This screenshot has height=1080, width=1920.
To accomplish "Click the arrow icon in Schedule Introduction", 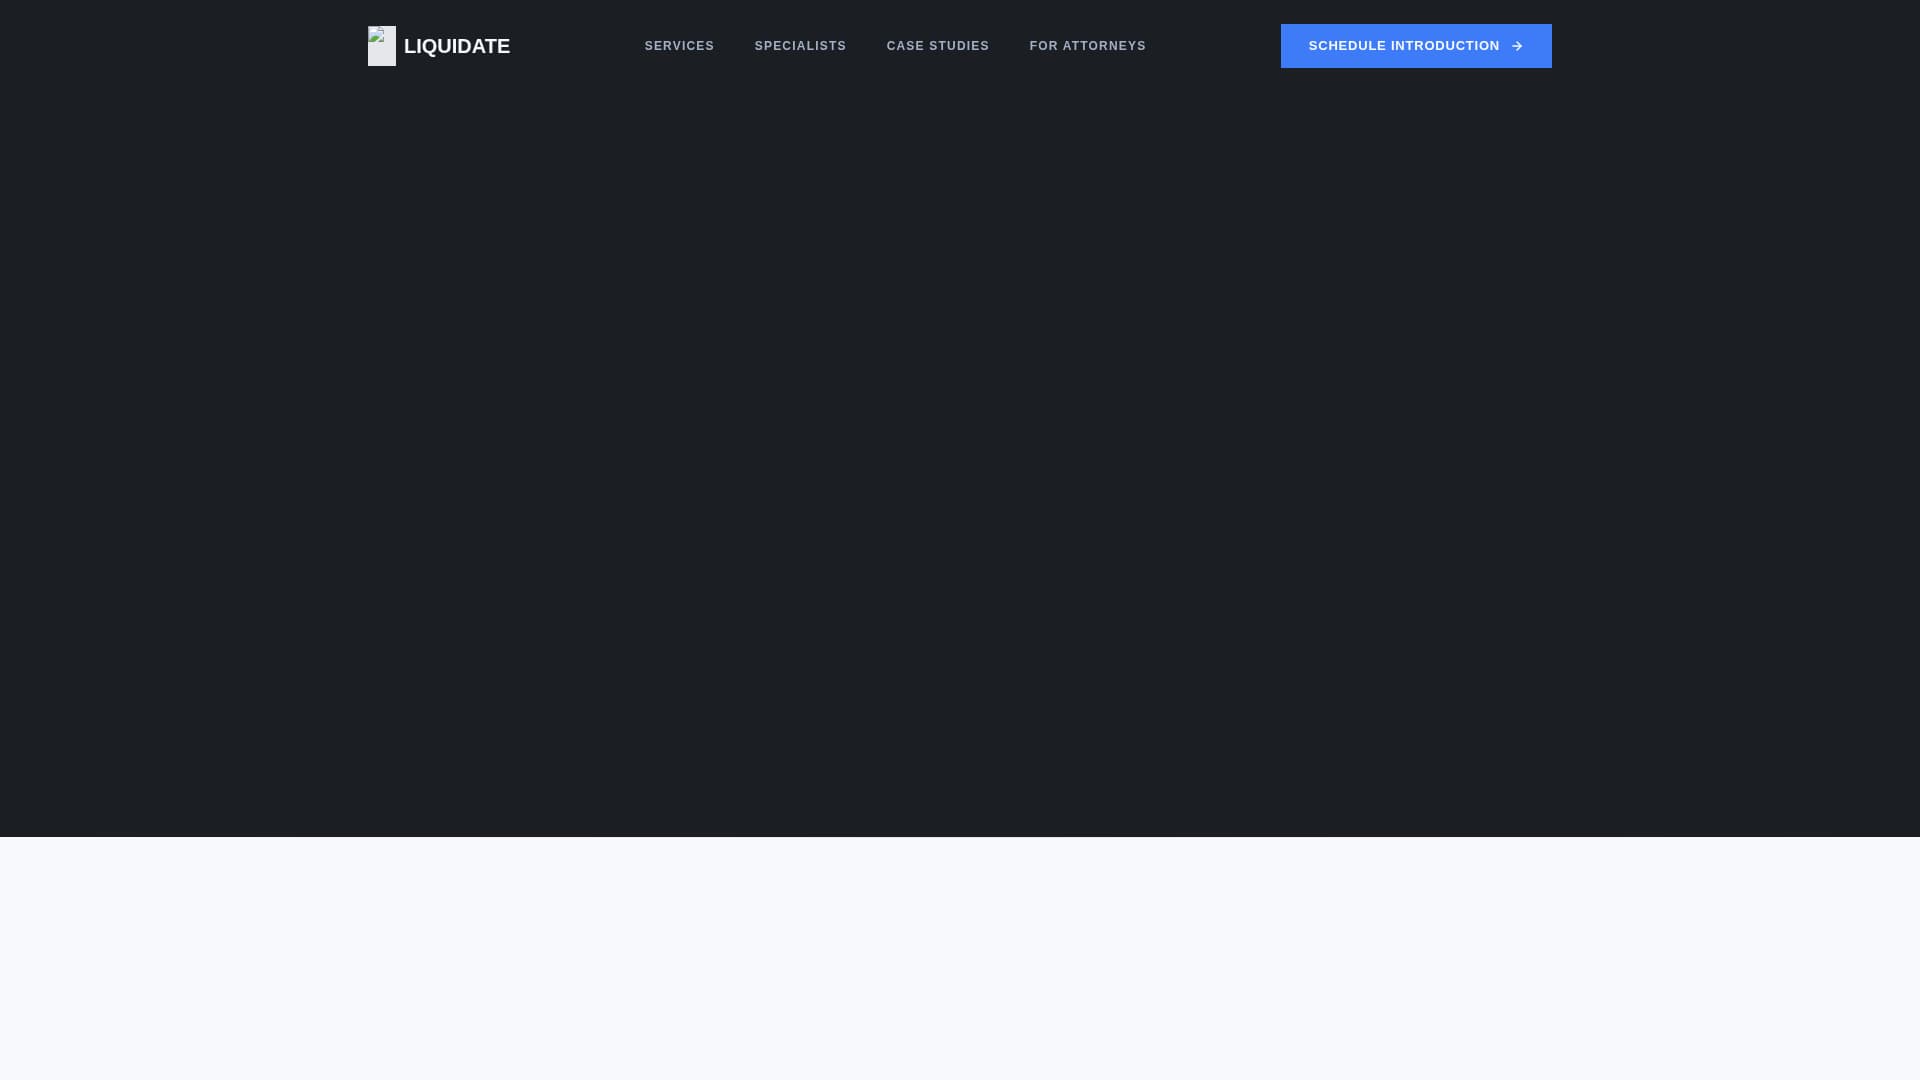I will coord(1517,46).
